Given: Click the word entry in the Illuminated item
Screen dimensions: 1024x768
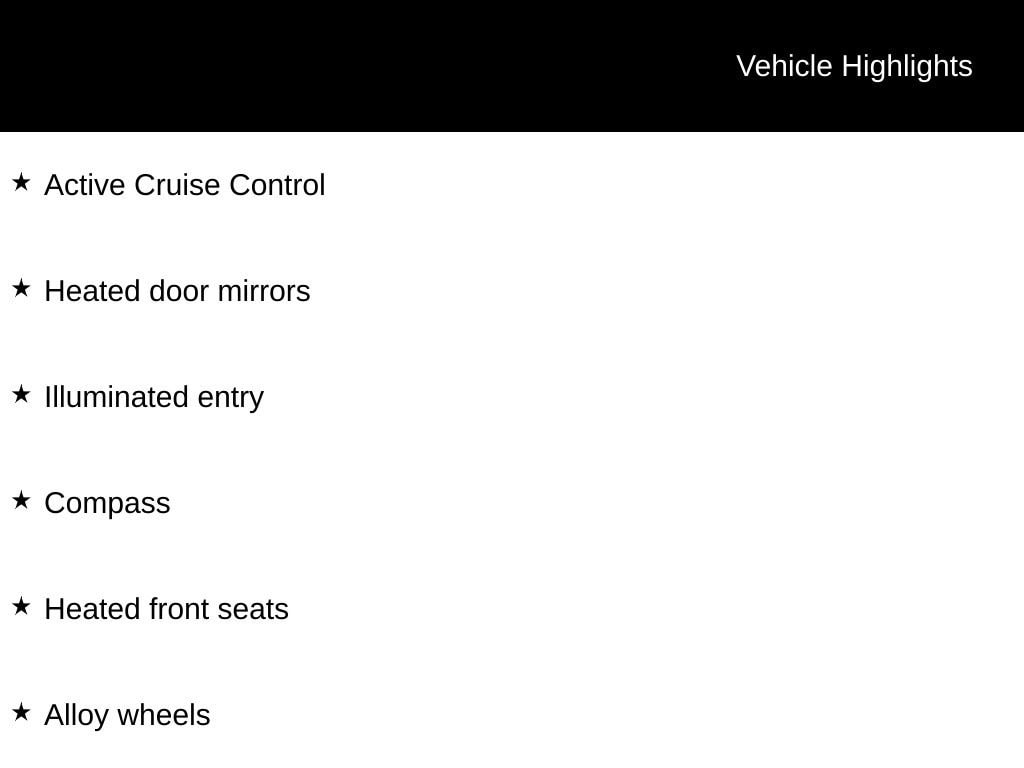Looking at the screenshot, I should (x=231, y=398).
